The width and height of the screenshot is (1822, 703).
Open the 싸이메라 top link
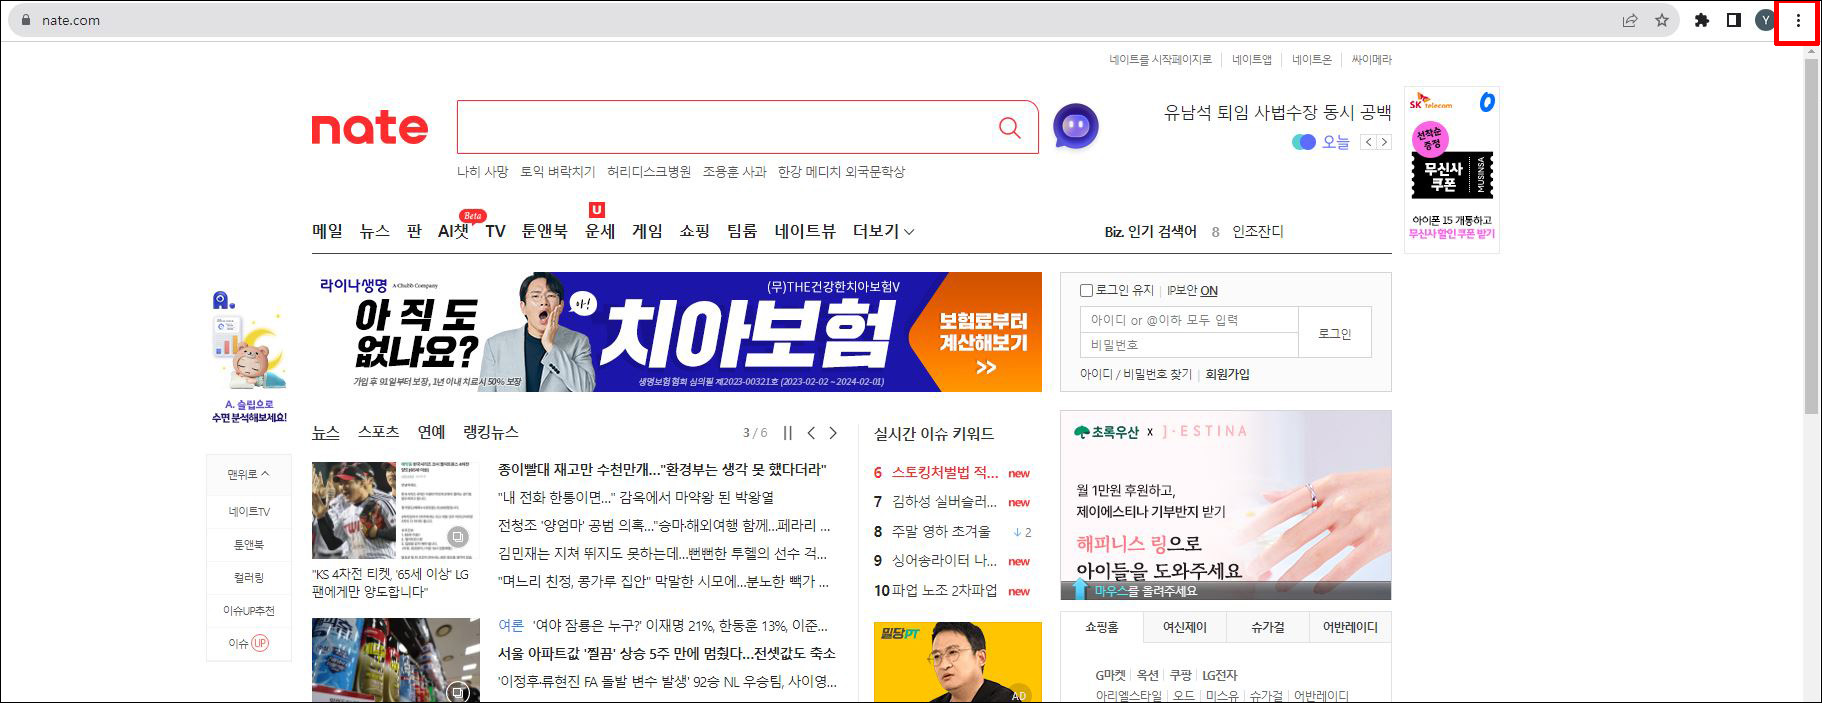(1371, 60)
